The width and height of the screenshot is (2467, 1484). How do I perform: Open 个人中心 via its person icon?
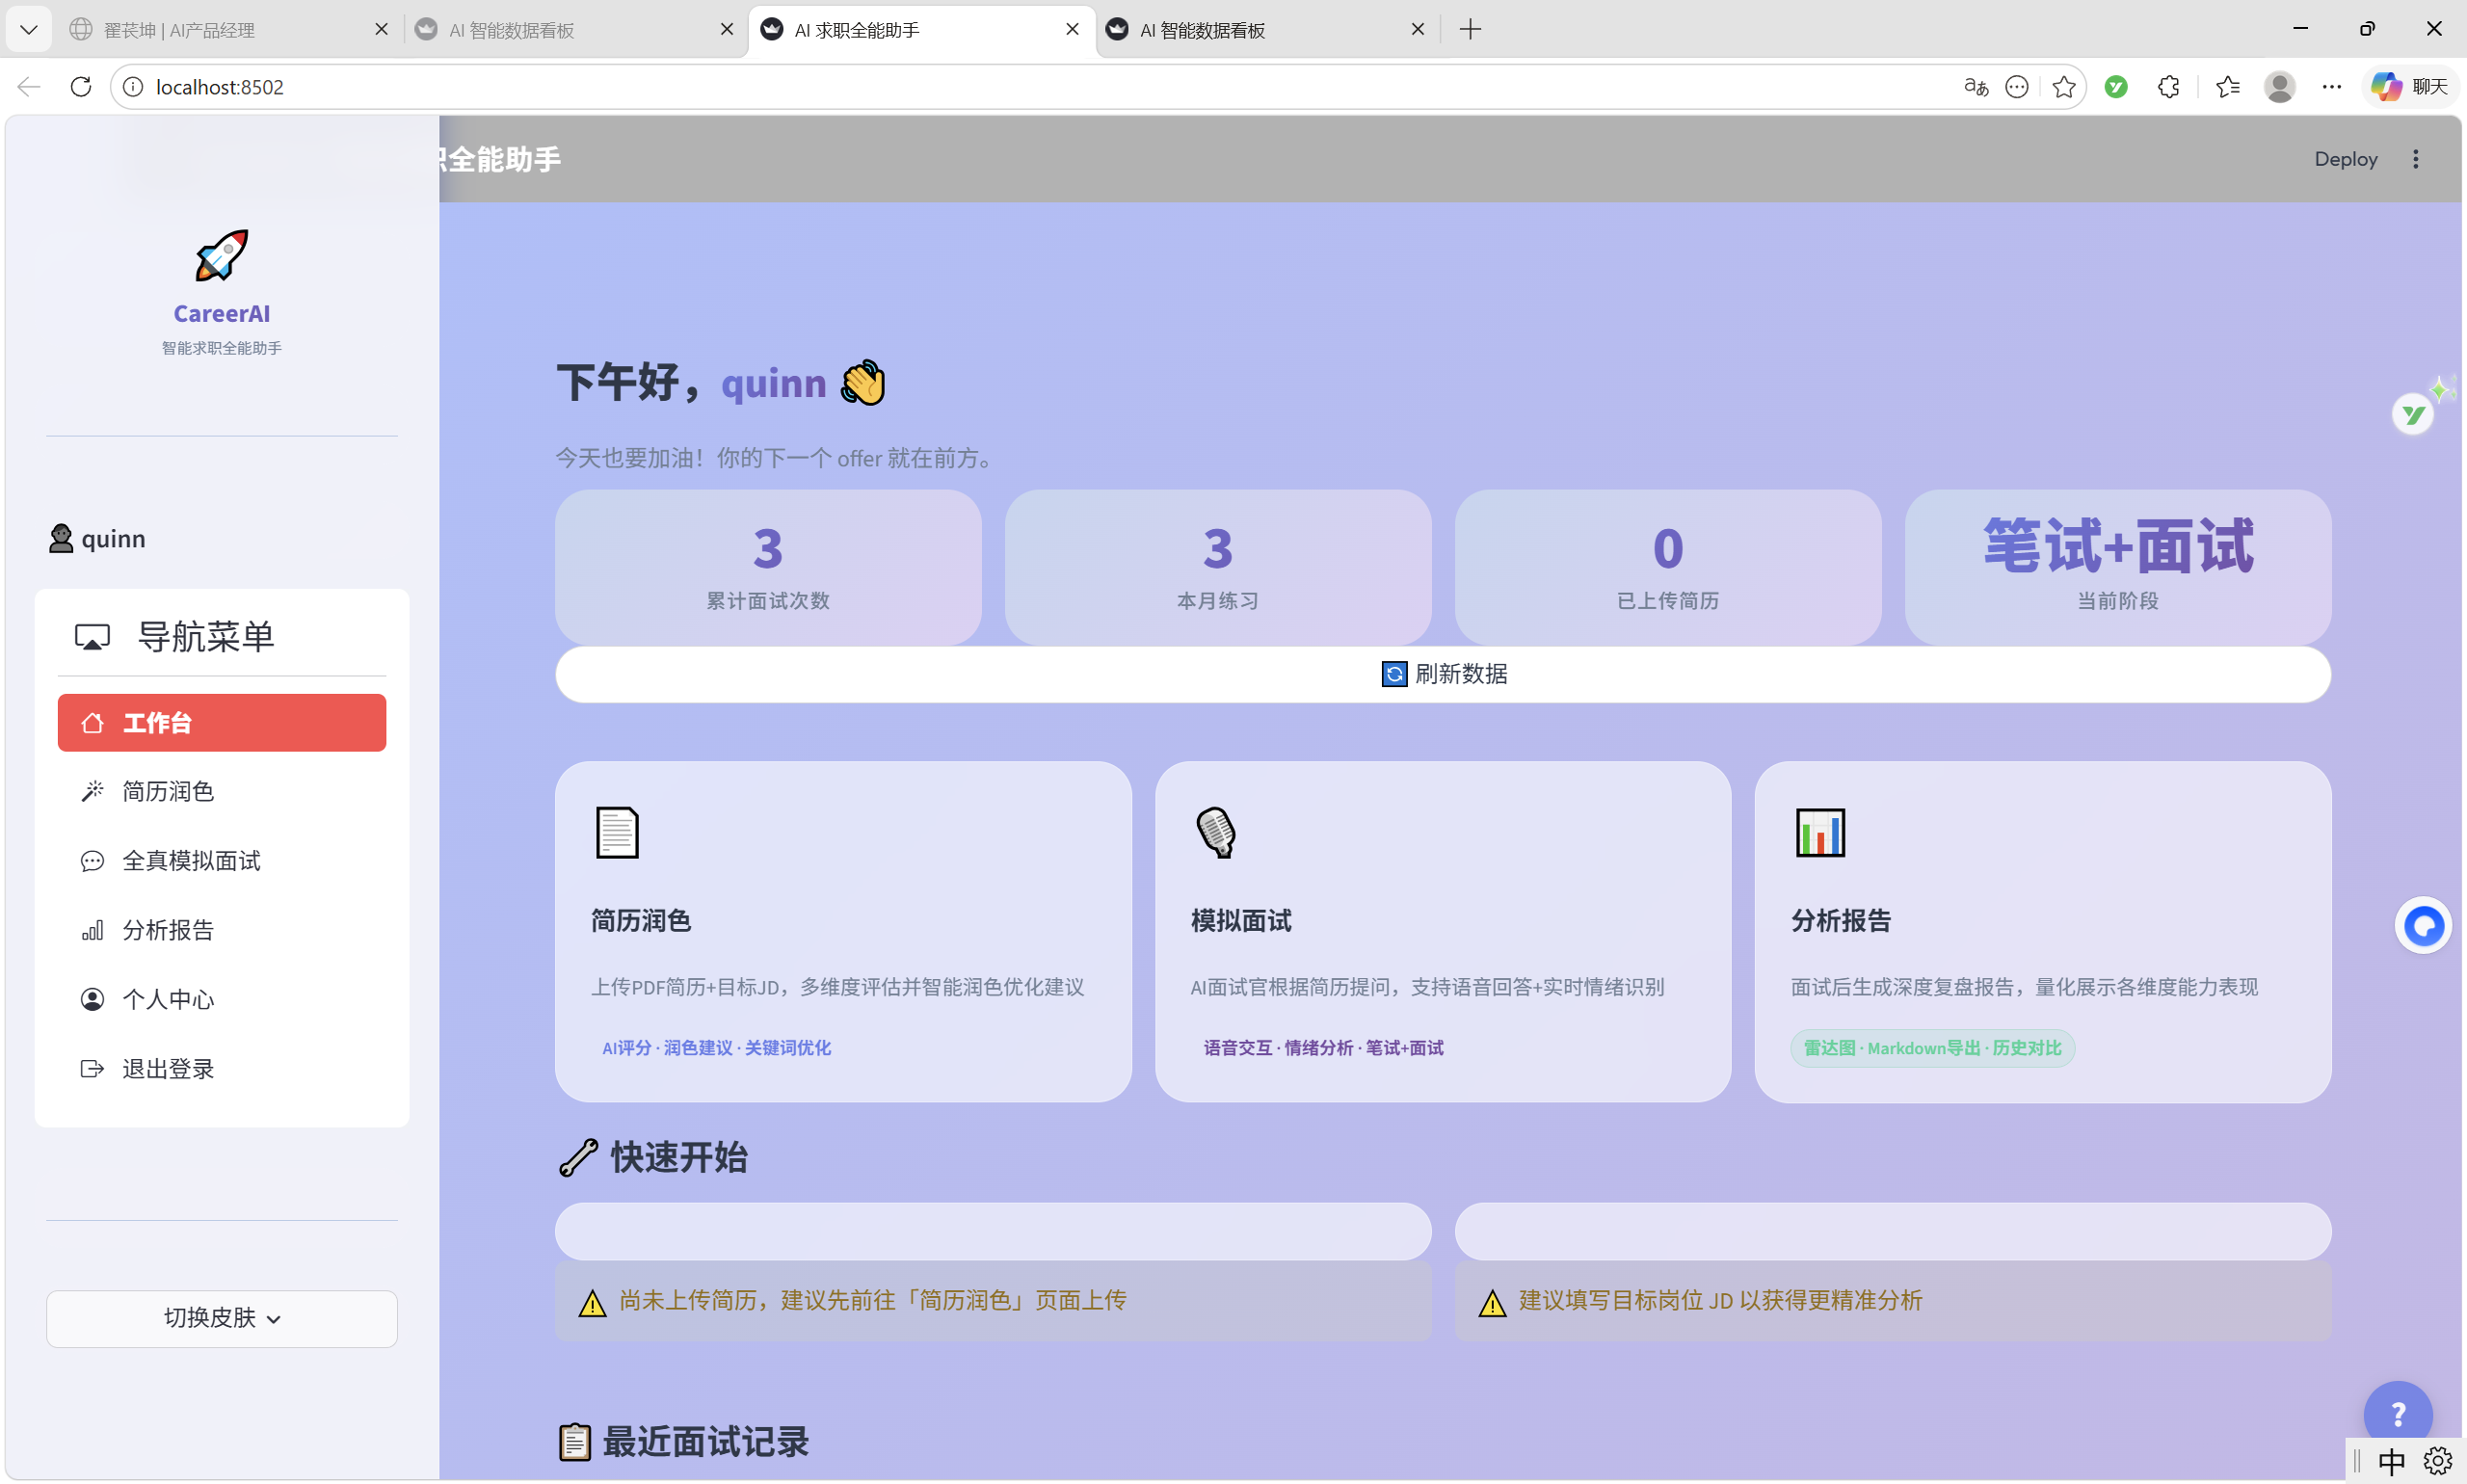[93, 999]
